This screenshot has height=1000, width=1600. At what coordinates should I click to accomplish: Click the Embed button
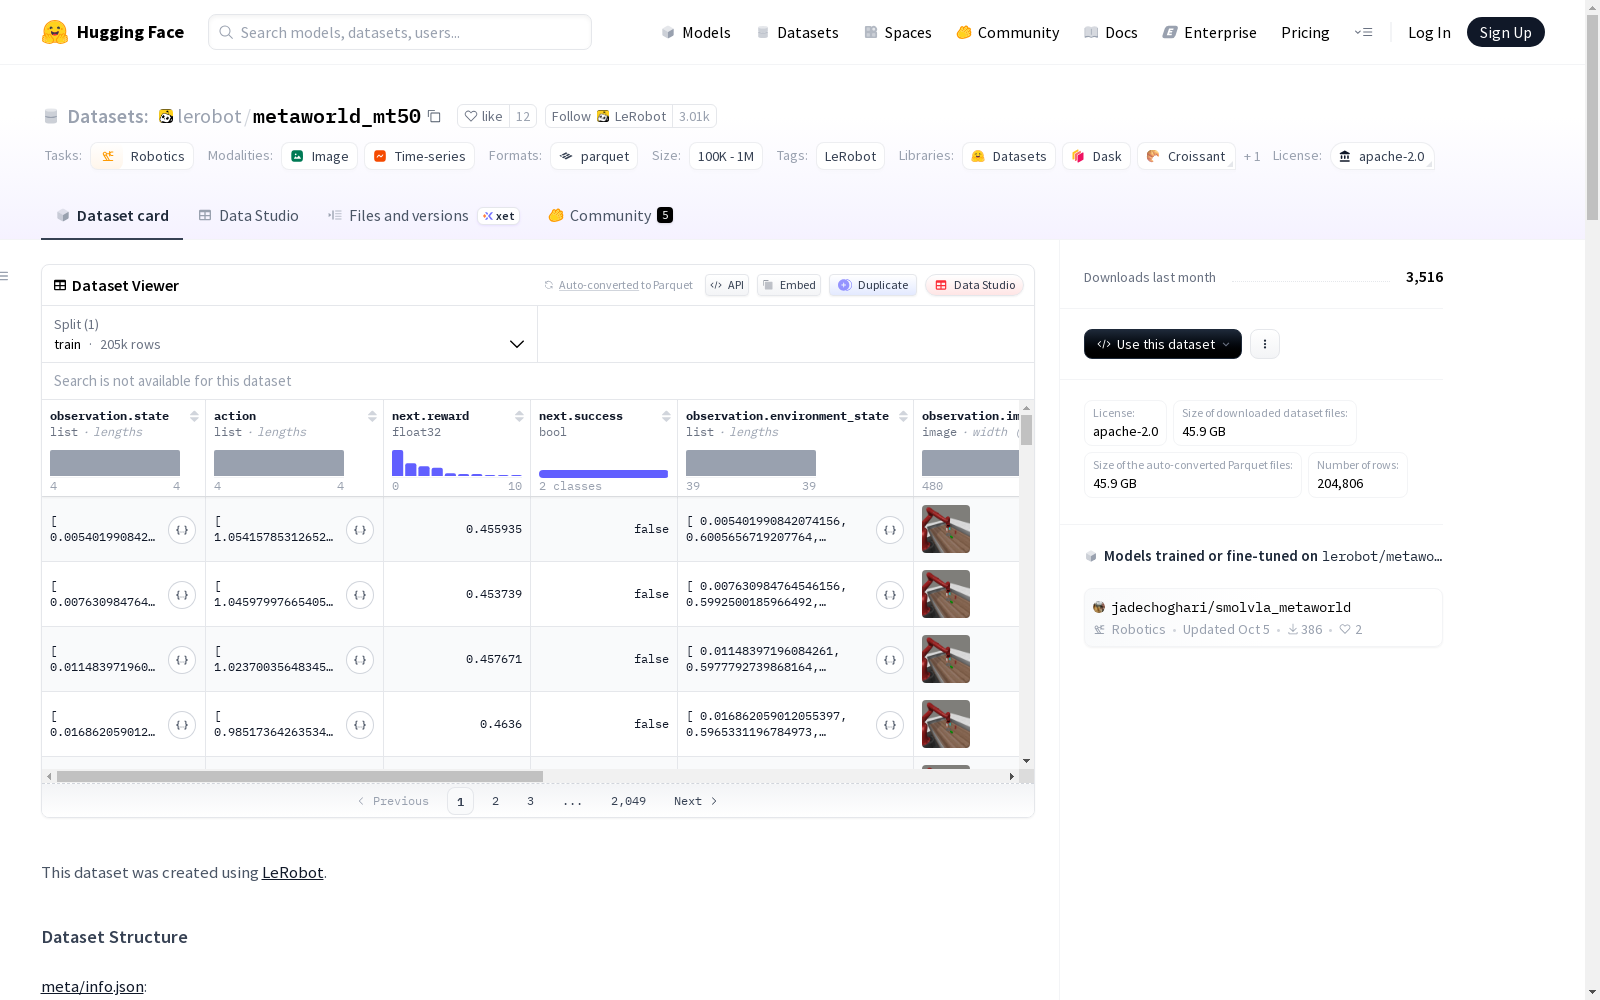click(789, 285)
